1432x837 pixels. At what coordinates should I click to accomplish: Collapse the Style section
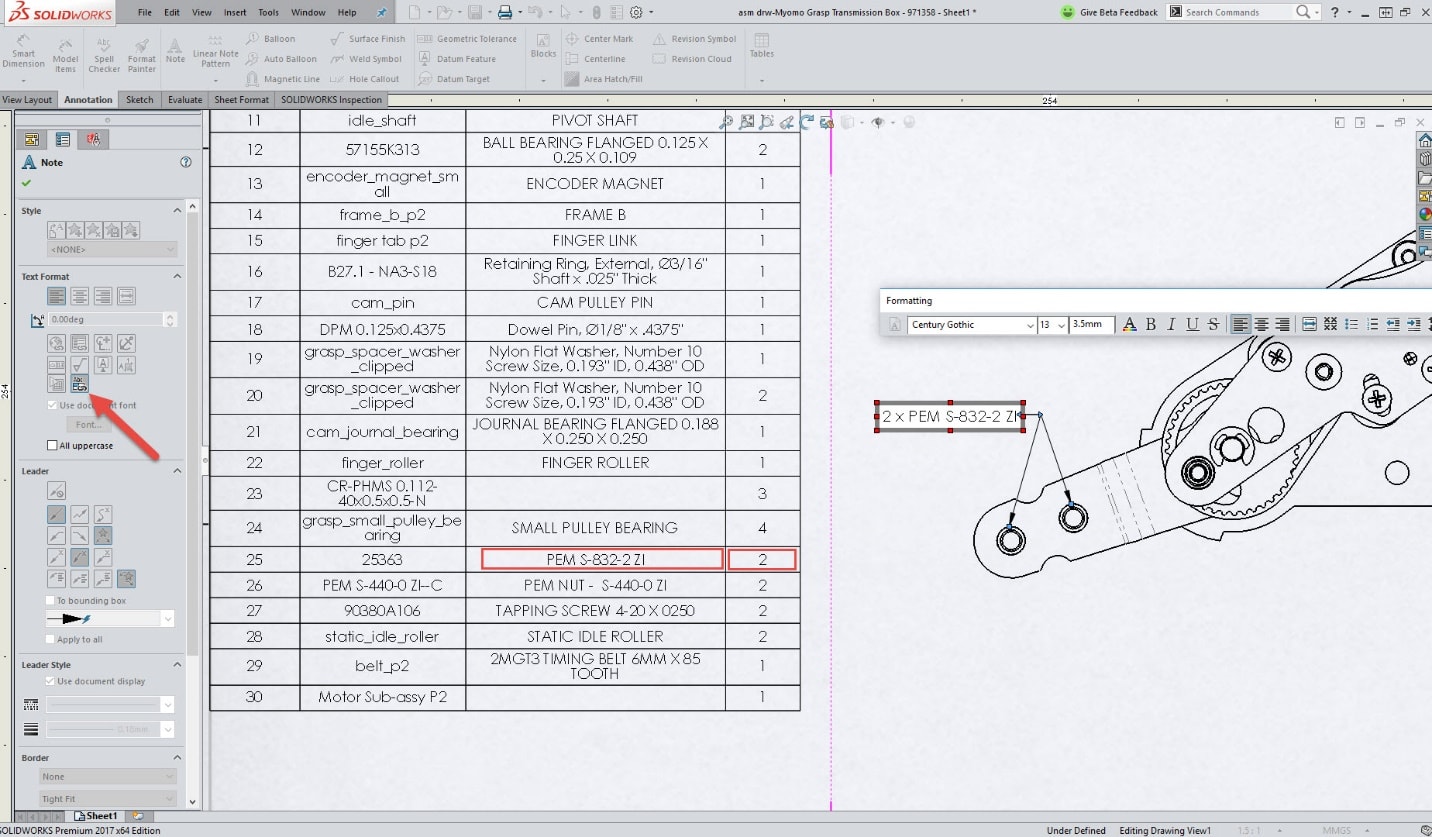(x=178, y=211)
